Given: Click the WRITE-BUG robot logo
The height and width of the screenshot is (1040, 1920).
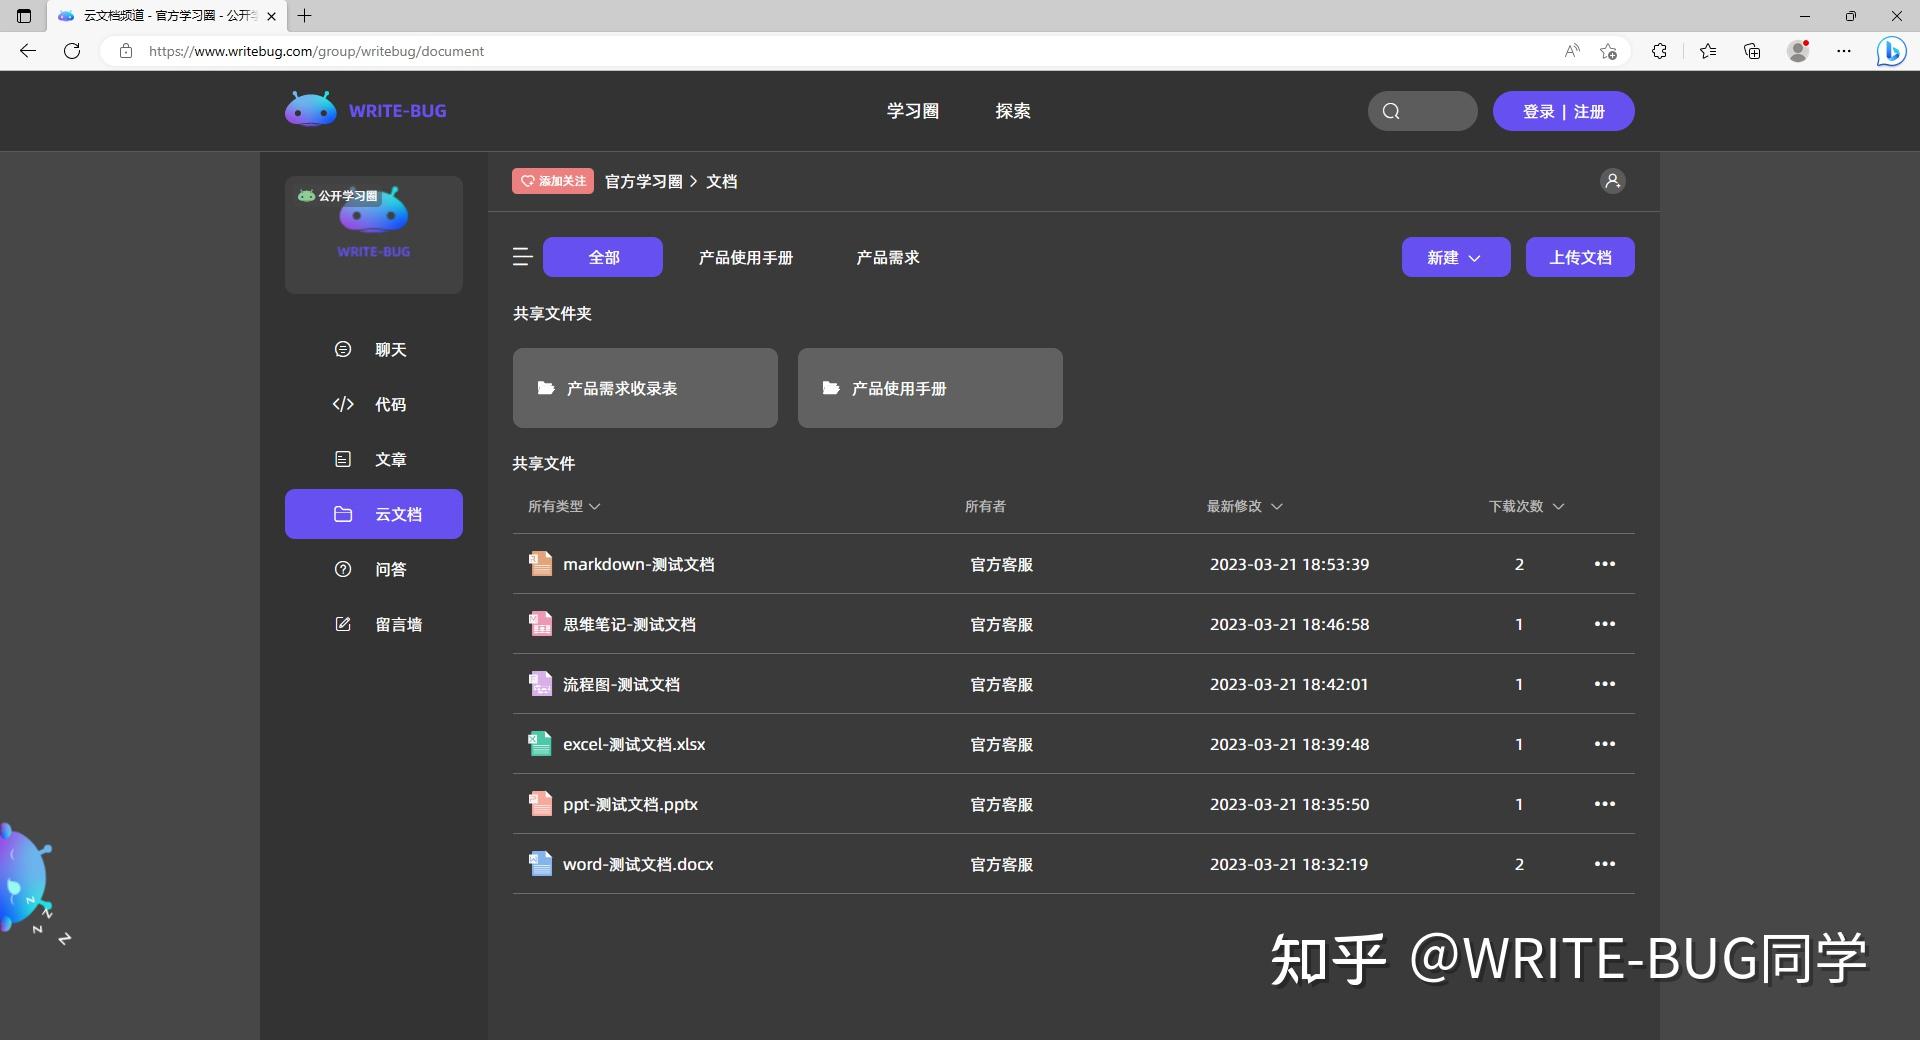Looking at the screenshot, I should click(310, 108).
